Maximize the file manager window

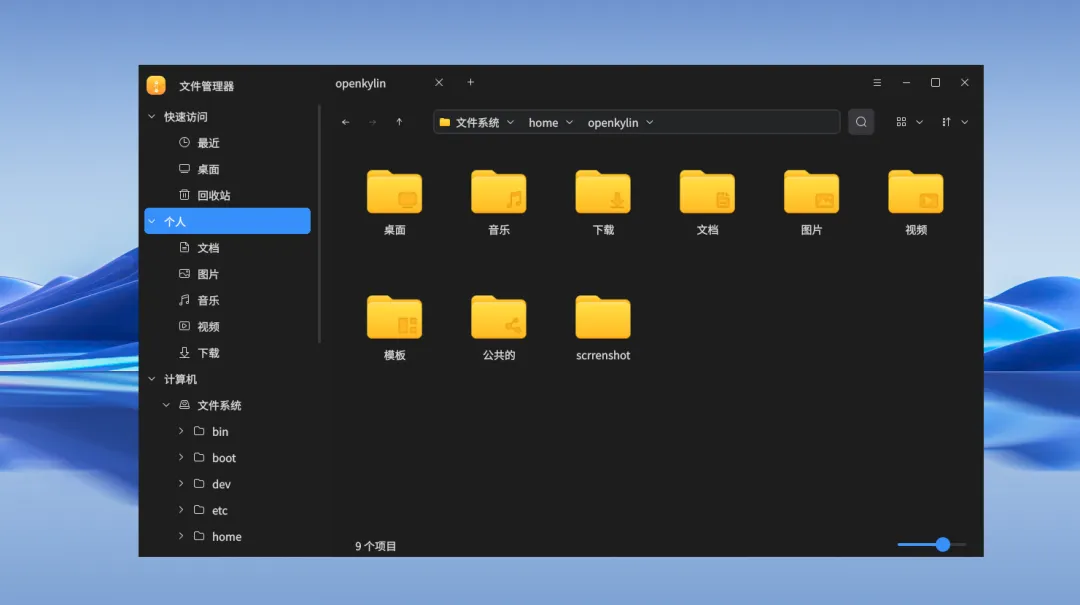click(x=935, y=83)
